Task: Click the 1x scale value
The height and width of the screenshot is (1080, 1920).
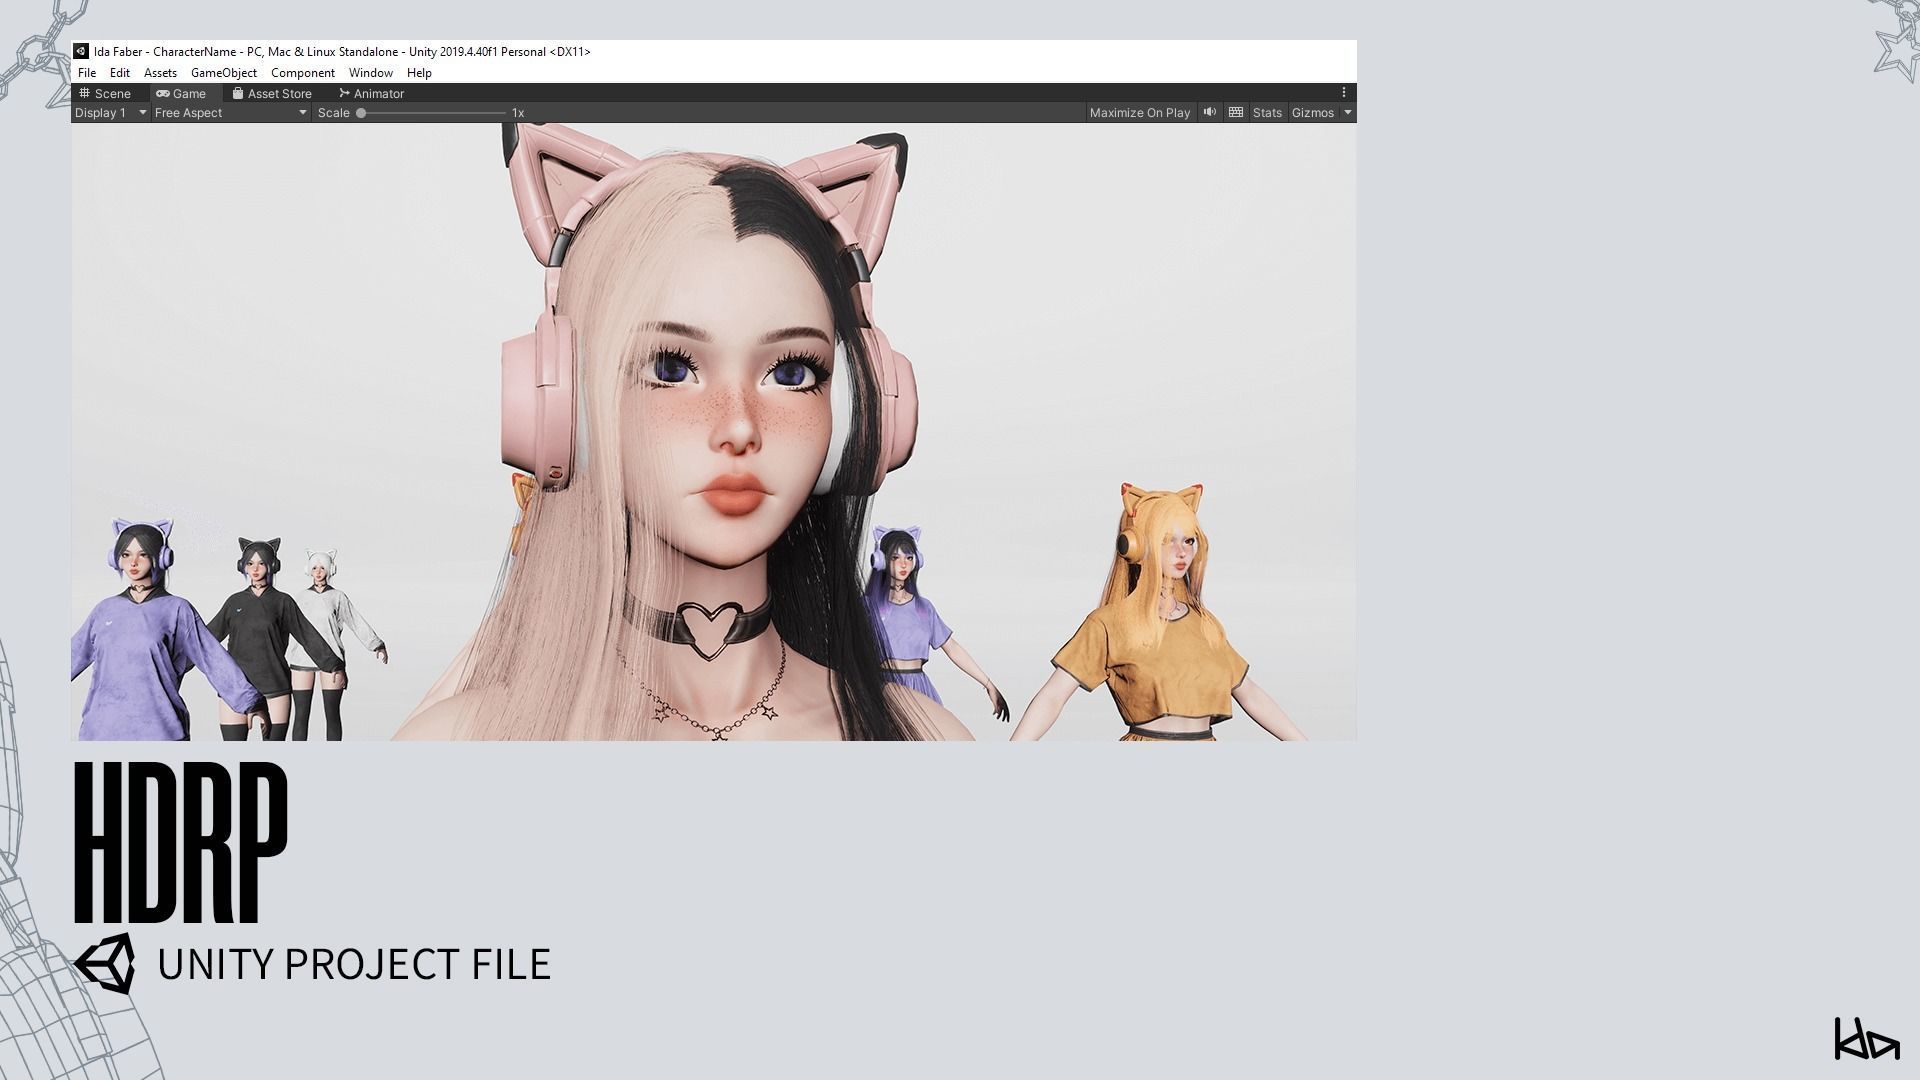Action: coord(518,113)
